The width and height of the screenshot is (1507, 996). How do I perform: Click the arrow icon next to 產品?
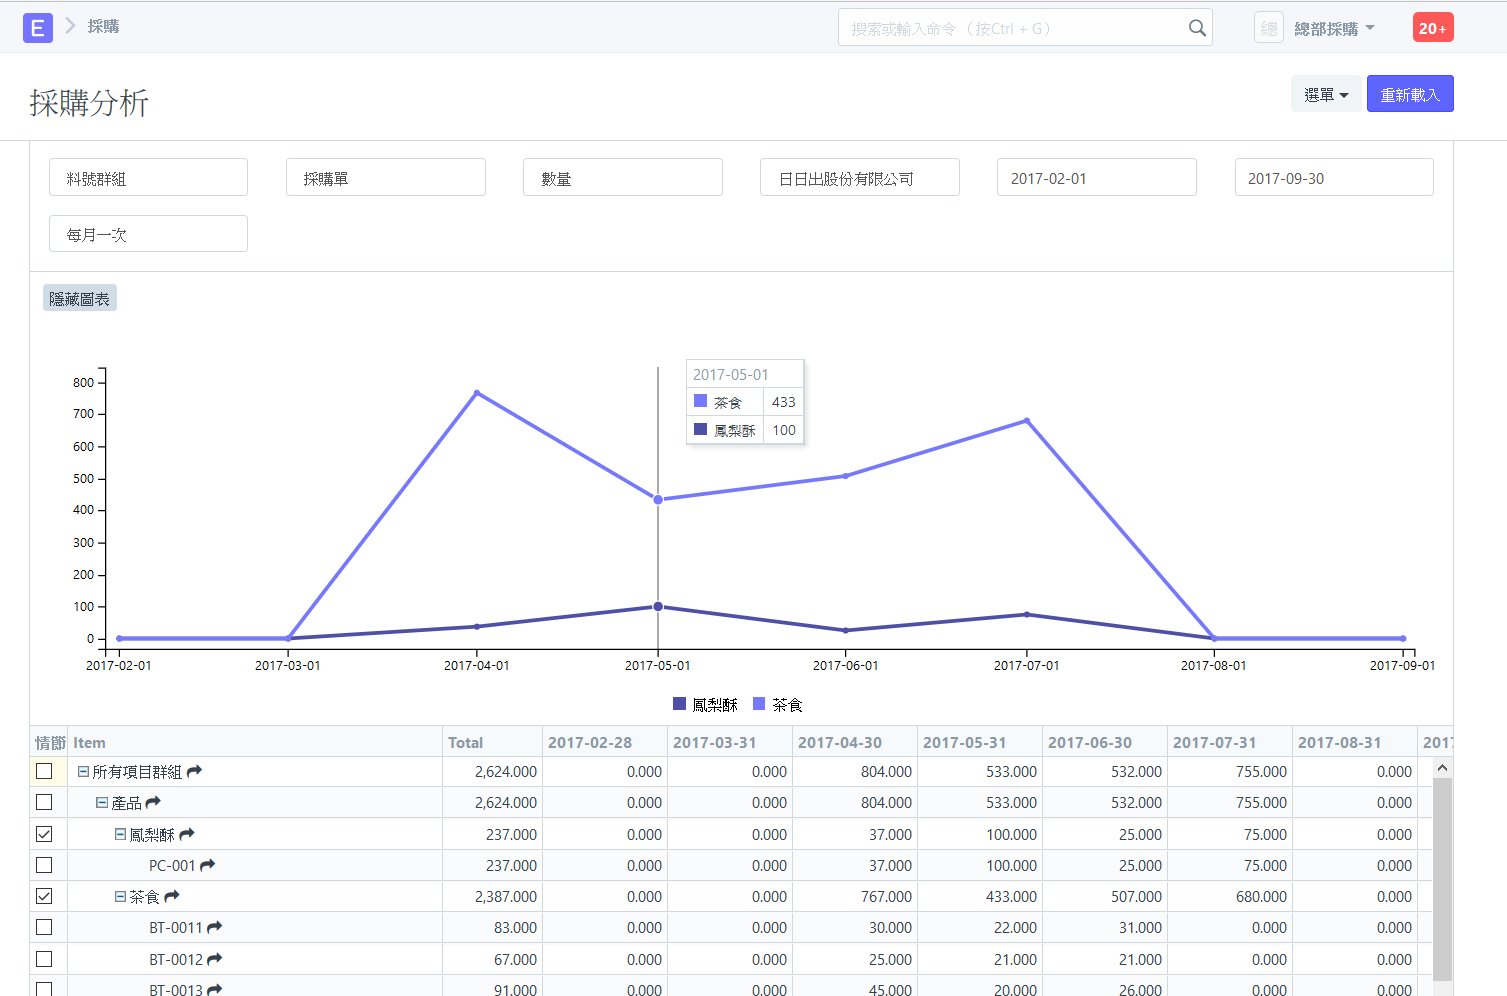pyautogui.click(x=153, y=802)
